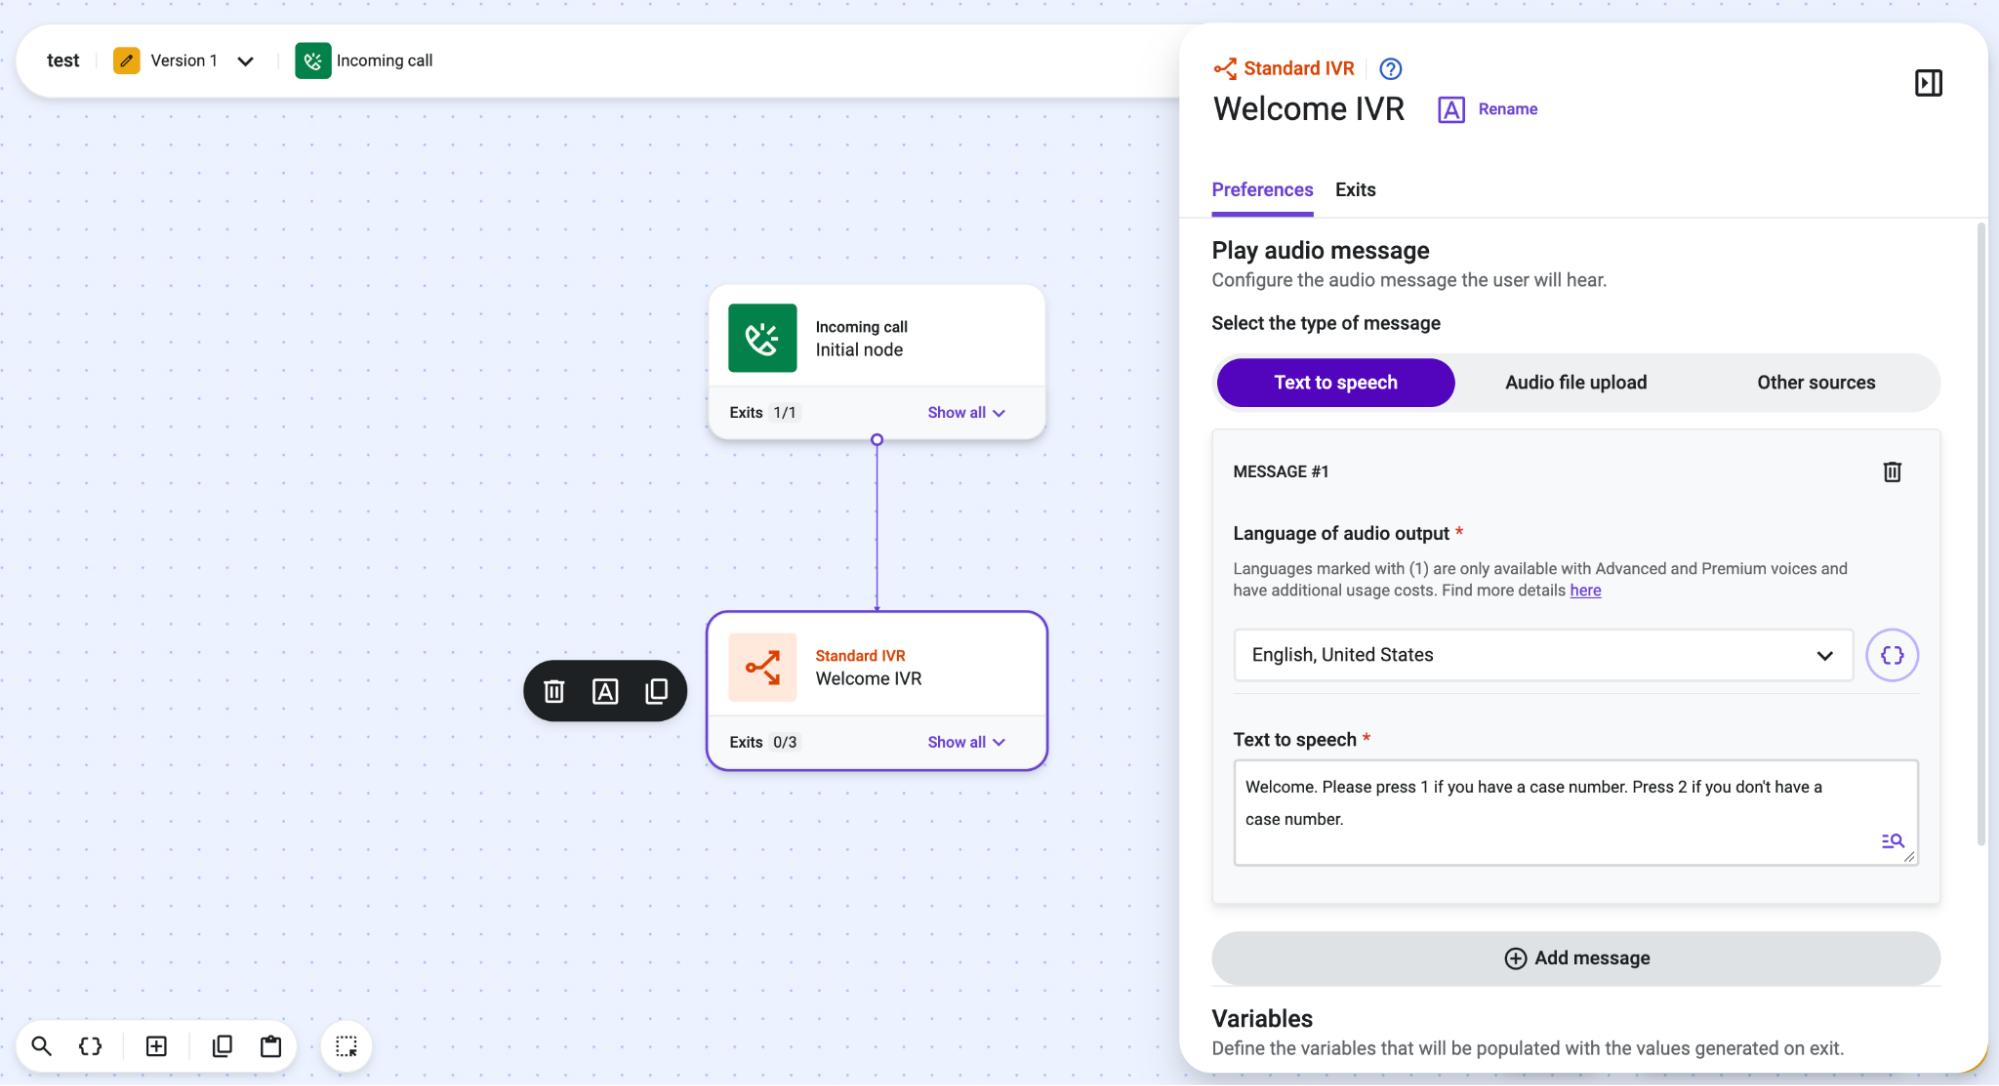
Task: Open the help question mark next to Standard IVR
Action: pos(1390,69)
